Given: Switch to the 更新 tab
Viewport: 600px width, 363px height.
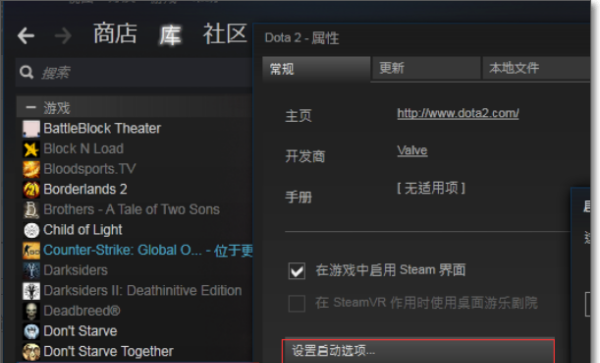Looking at the screenshot, I should pyautogui.click(x=426, y=68).
